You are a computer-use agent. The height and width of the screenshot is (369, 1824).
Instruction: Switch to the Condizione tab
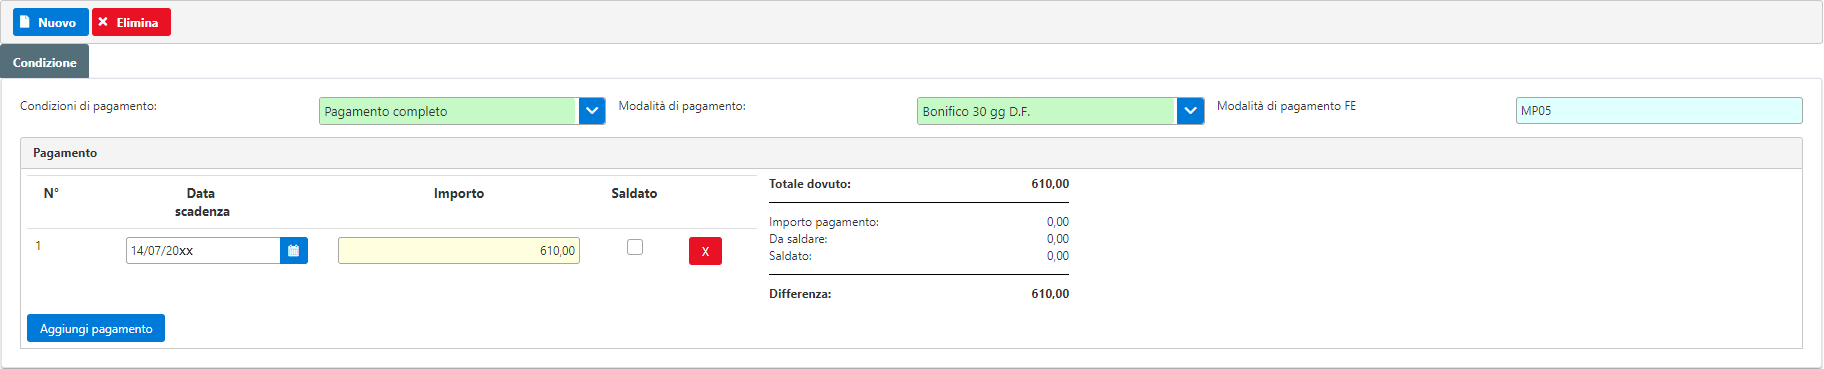(x=45, y=62)
